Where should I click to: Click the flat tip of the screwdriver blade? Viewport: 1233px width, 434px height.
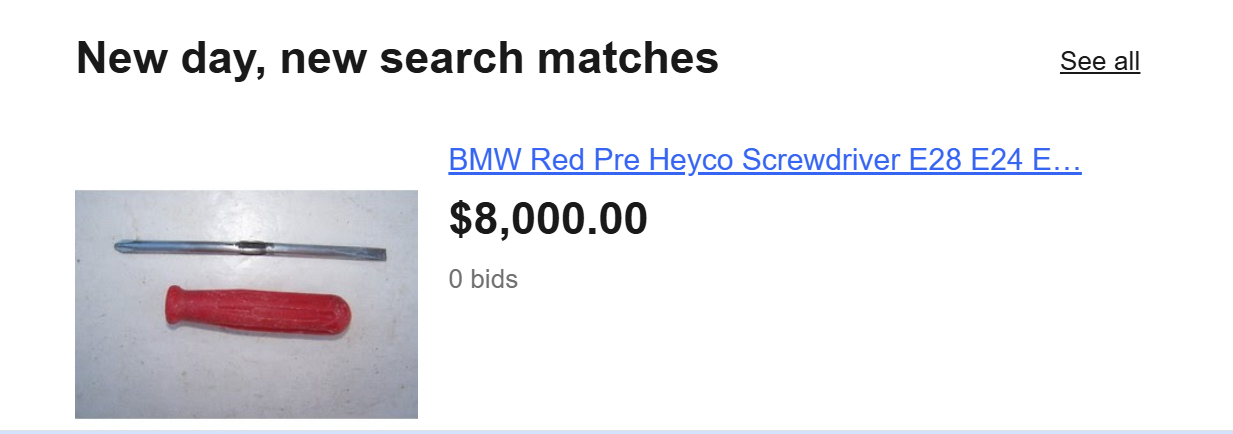click(x=378, y=255)
